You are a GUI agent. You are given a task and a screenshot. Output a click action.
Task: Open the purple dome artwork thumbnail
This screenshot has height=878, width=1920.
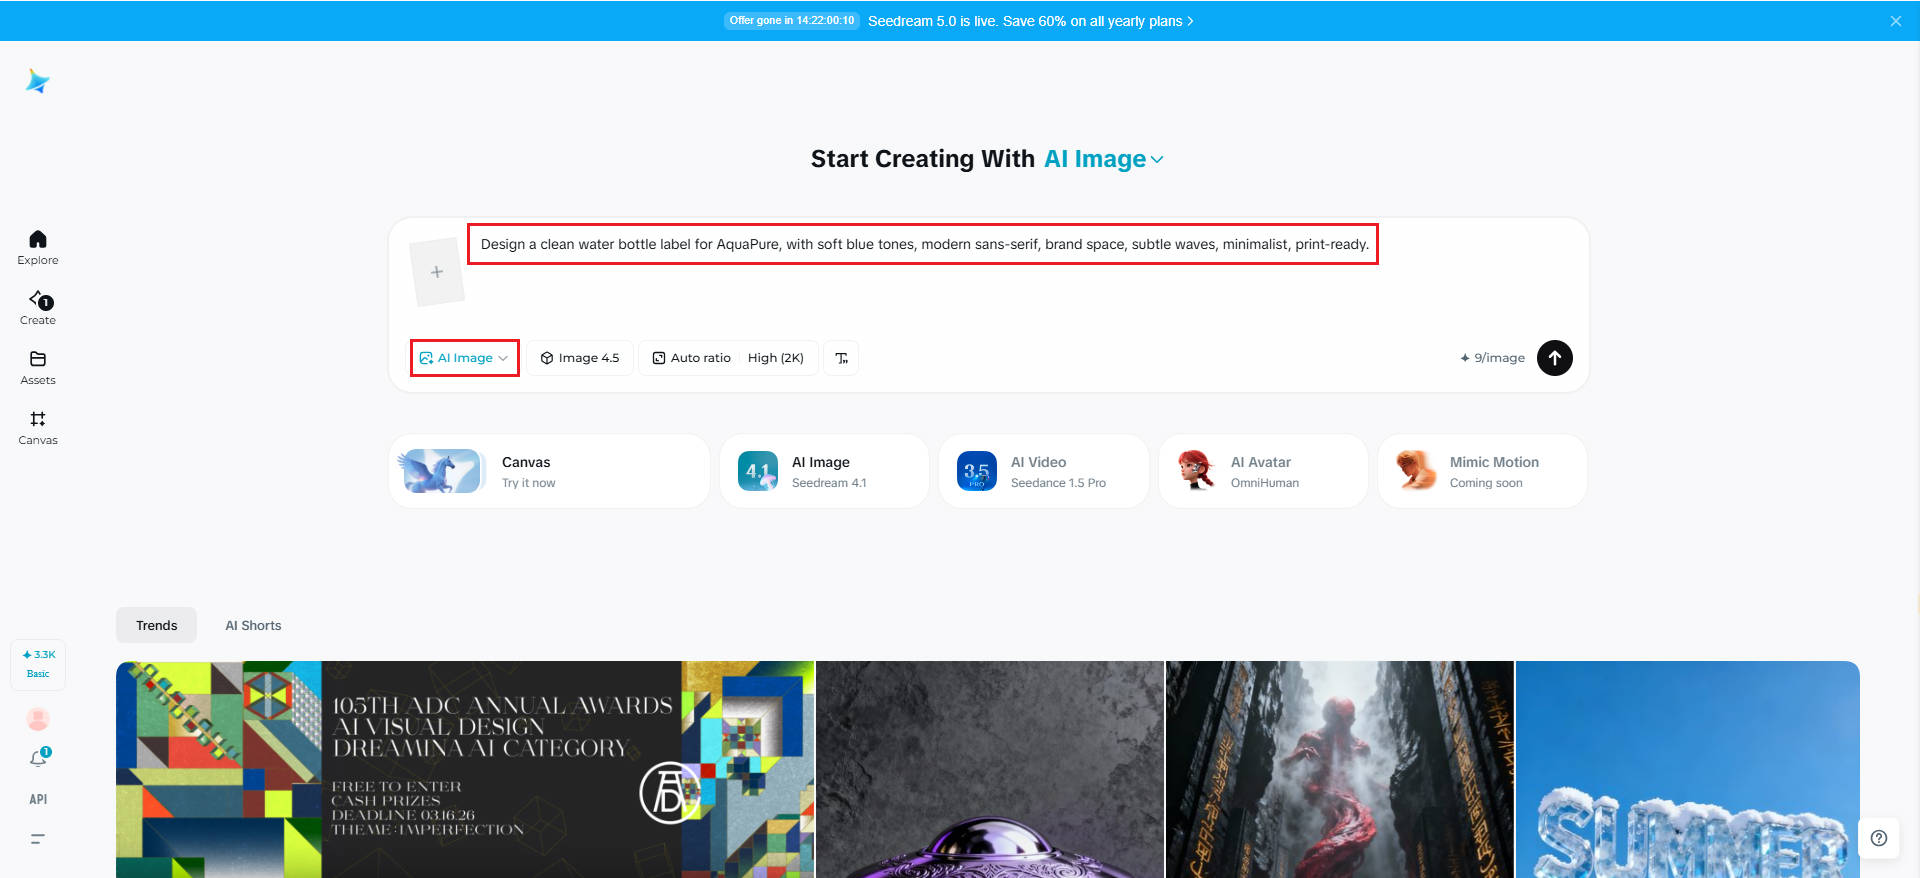click(990, 769)
